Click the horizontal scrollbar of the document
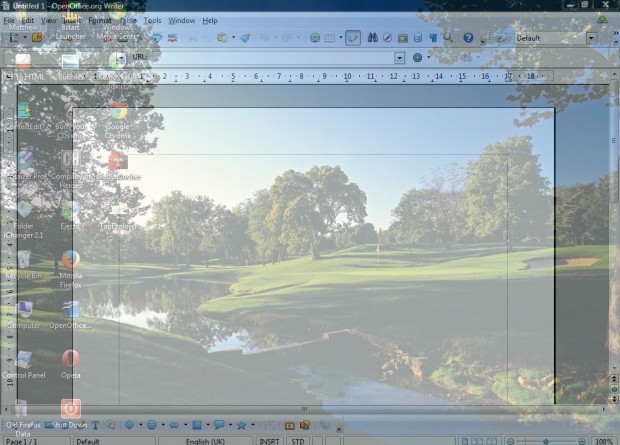Image resolution: width=620 pixels, height=445 pixels. click(304, 409)
